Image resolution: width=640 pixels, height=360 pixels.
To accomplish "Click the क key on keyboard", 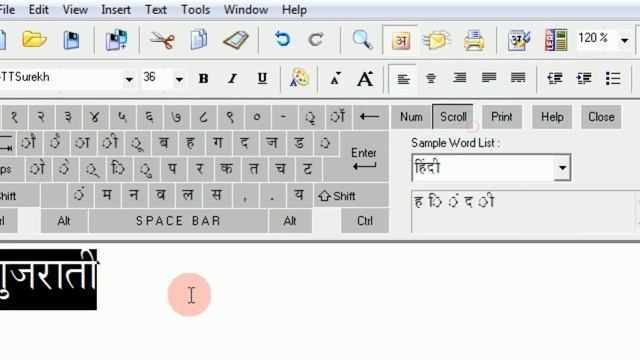I will click(x=227, y=169).
